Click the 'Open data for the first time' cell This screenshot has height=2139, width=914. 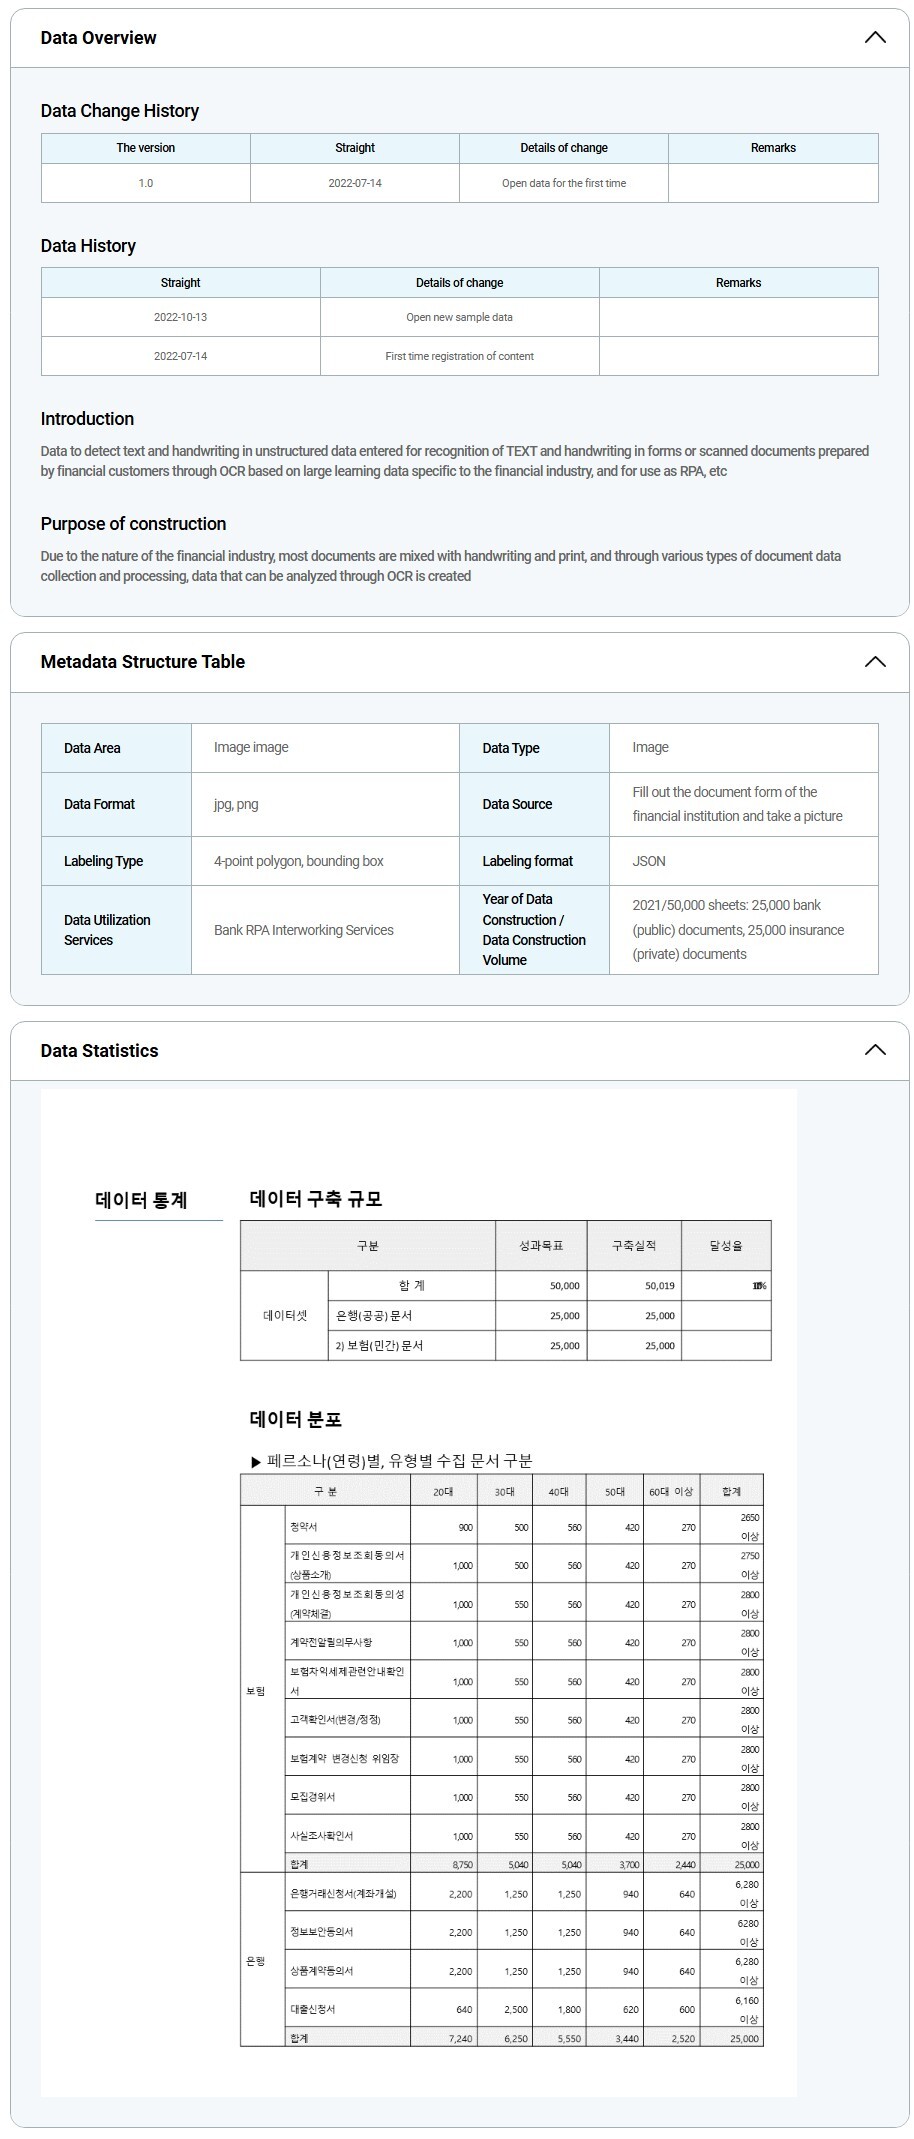(564, 183)
